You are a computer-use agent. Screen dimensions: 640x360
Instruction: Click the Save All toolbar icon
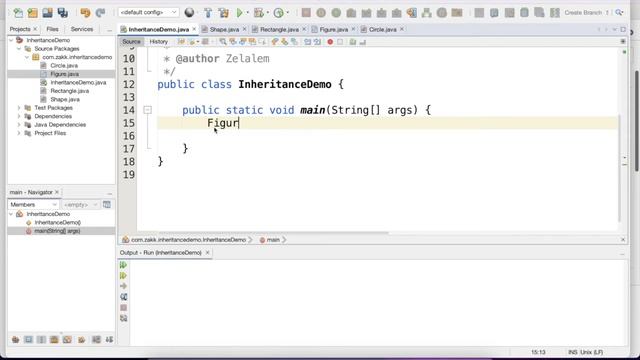pyautogui.click(x=62, y=13)
